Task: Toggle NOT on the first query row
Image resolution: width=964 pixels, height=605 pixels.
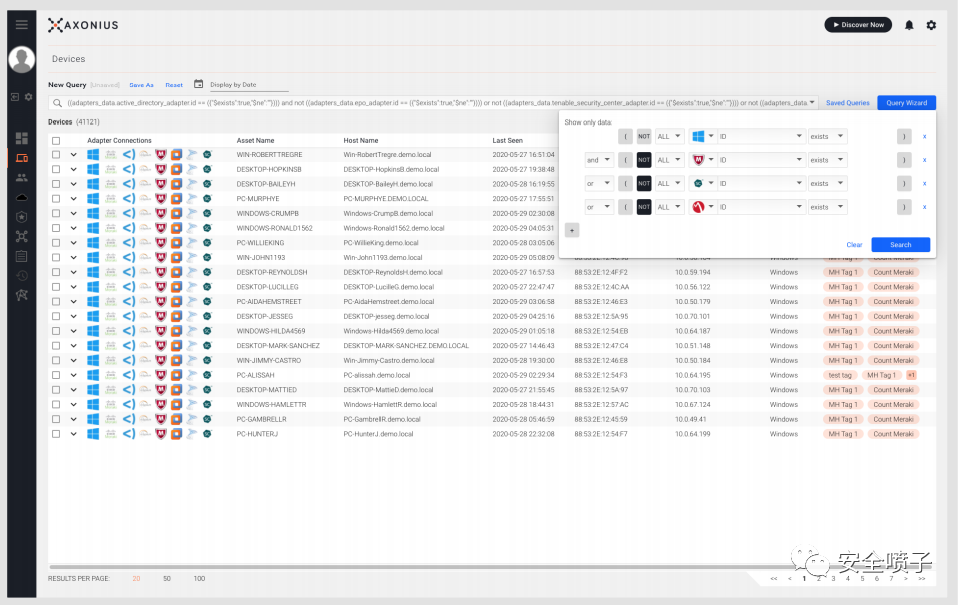Action: (644, 136)
